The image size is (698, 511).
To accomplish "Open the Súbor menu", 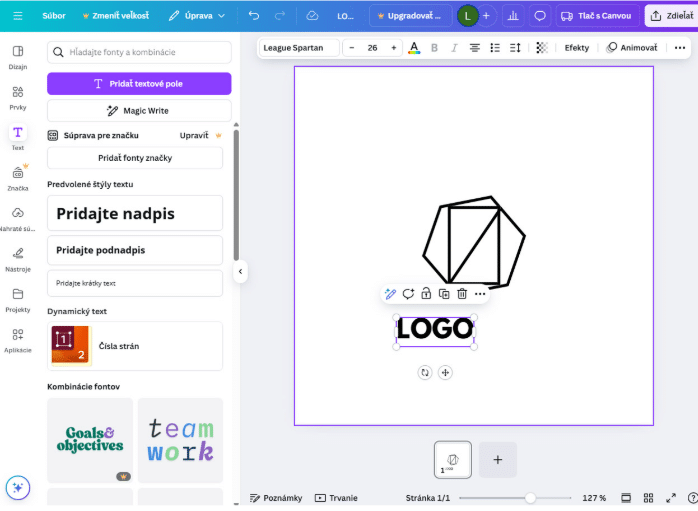I will tap(54, 16).
